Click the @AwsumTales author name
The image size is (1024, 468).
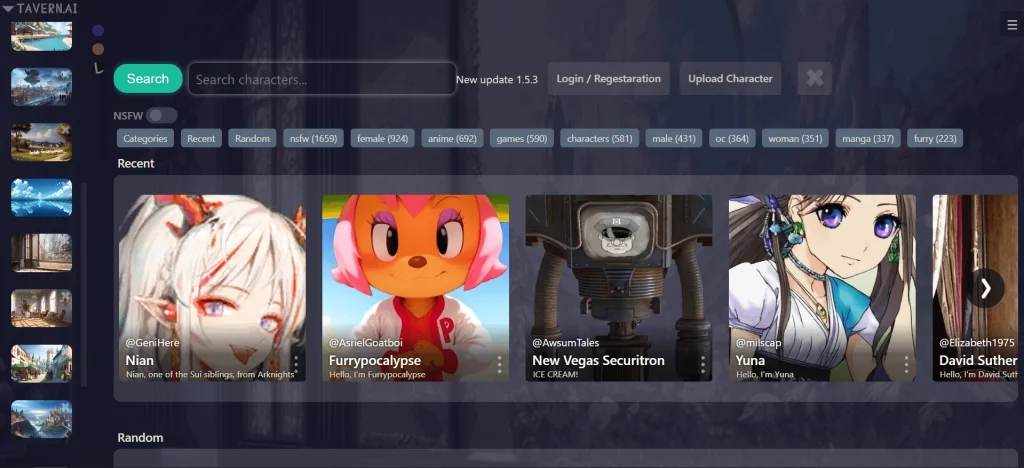point(566,343)
